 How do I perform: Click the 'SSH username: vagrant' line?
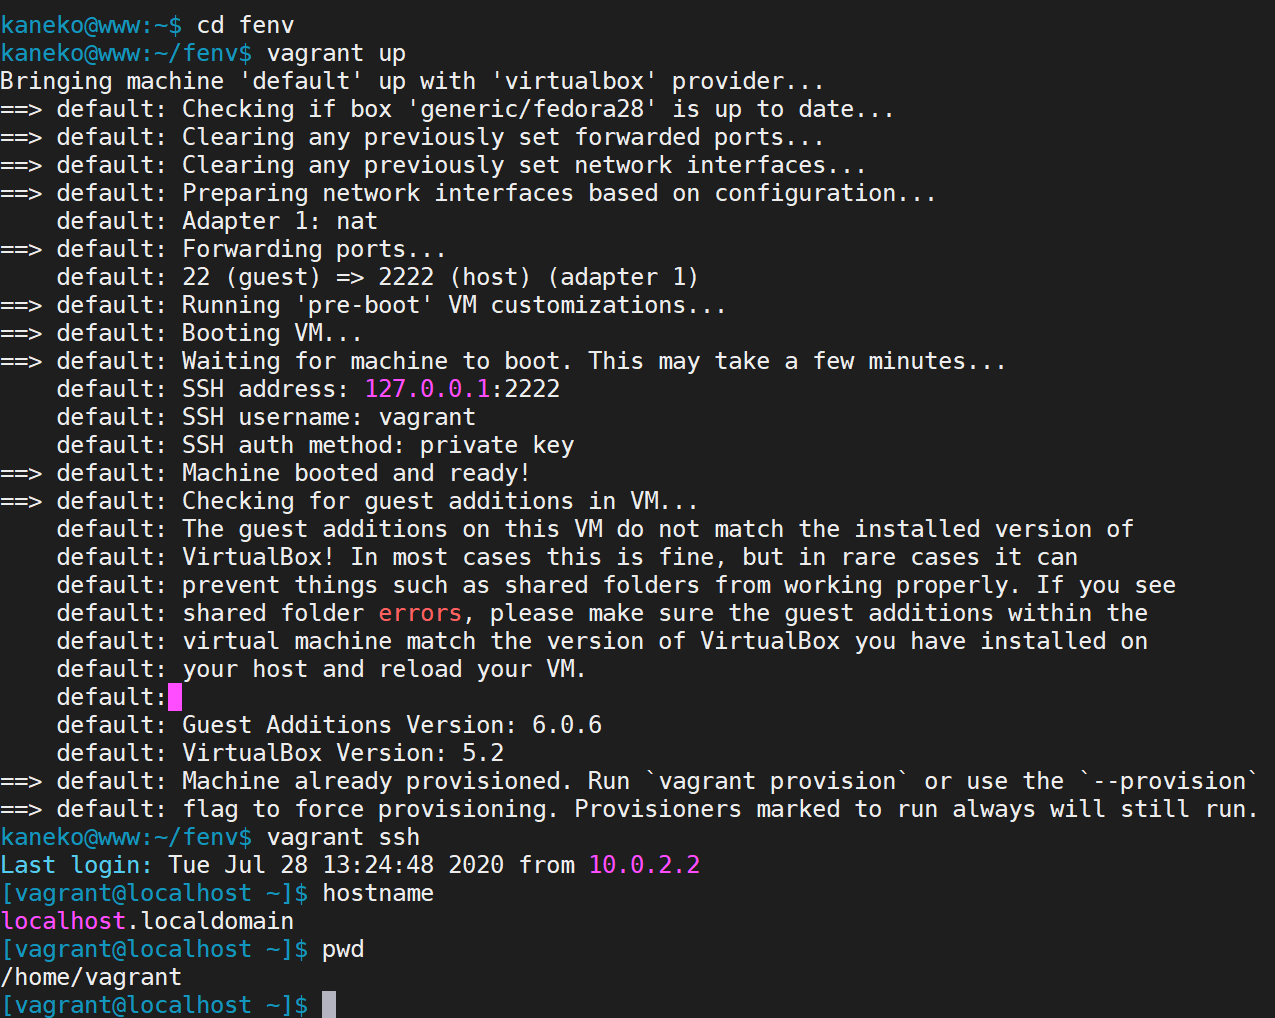329,417
